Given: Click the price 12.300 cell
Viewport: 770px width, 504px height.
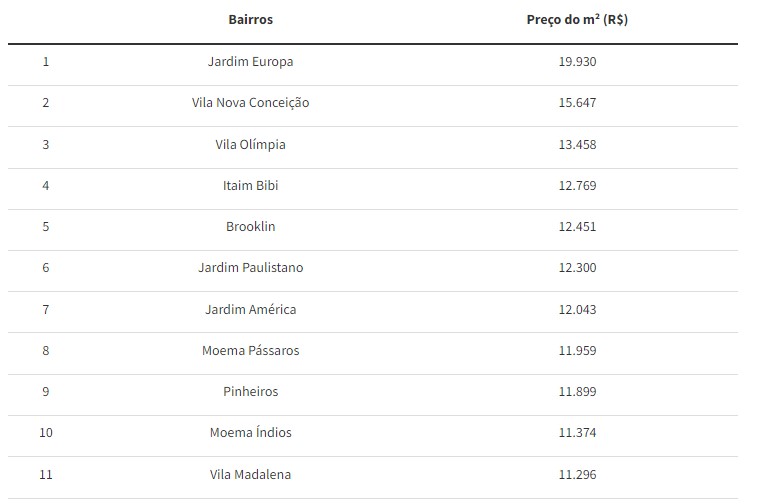Looking at the screenshot, I should coord(577,268).
